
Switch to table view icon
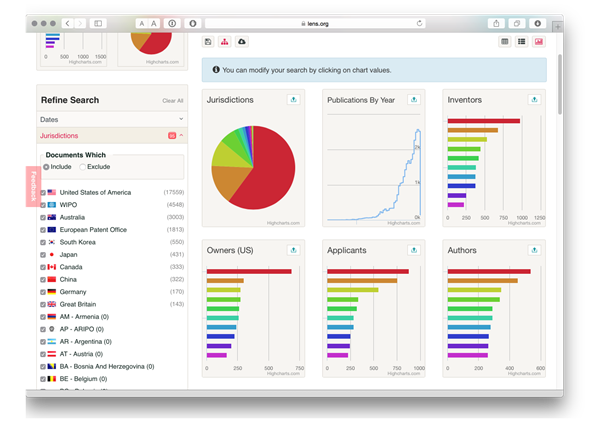(505, 42)
